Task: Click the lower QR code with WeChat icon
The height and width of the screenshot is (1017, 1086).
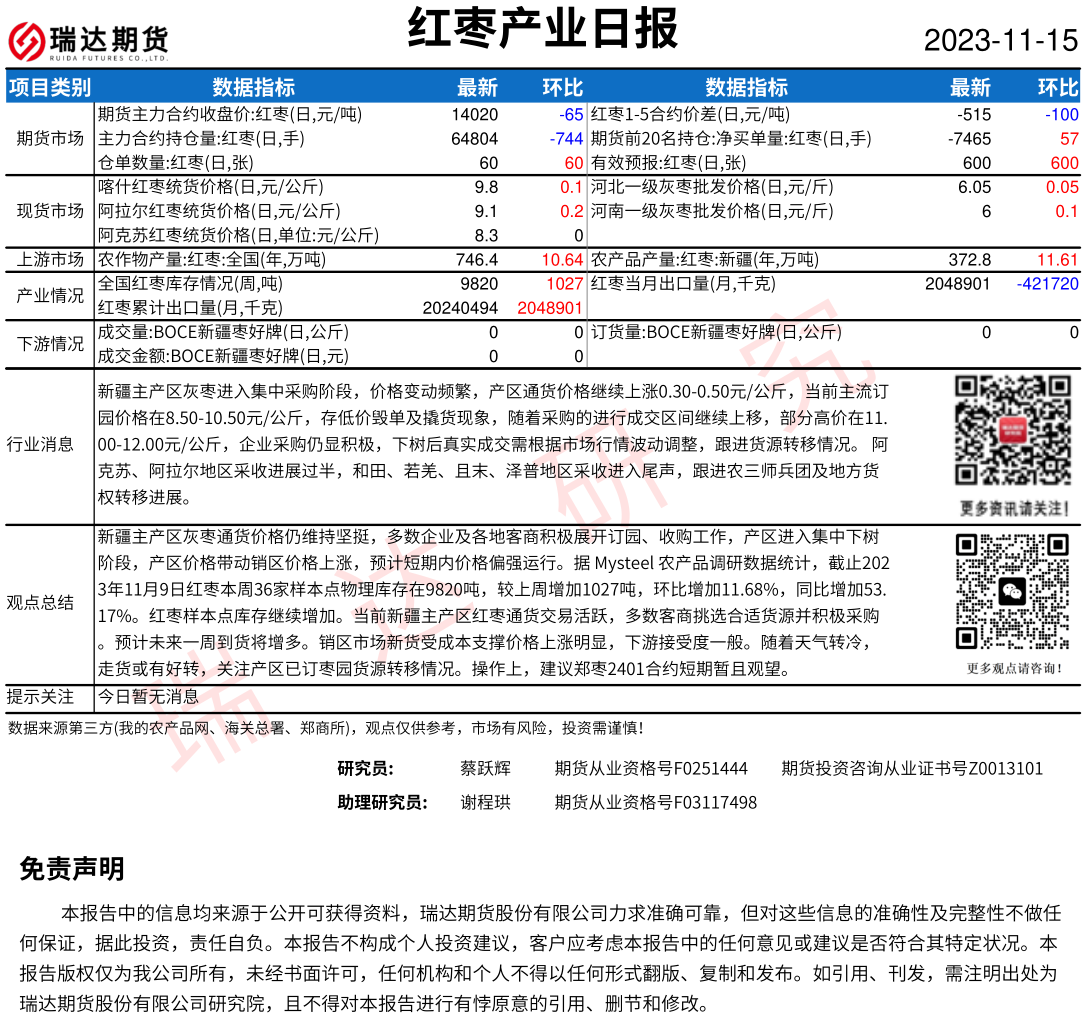Action: point(1012,592)
